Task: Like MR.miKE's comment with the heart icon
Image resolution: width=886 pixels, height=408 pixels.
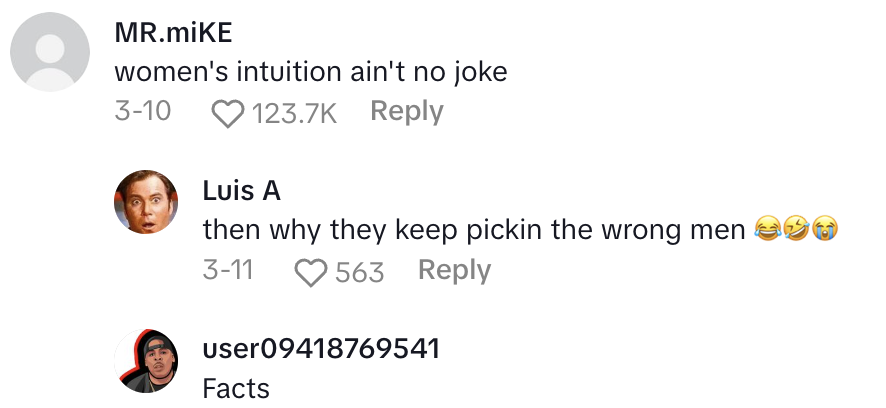Action: [x=229, y=112]
